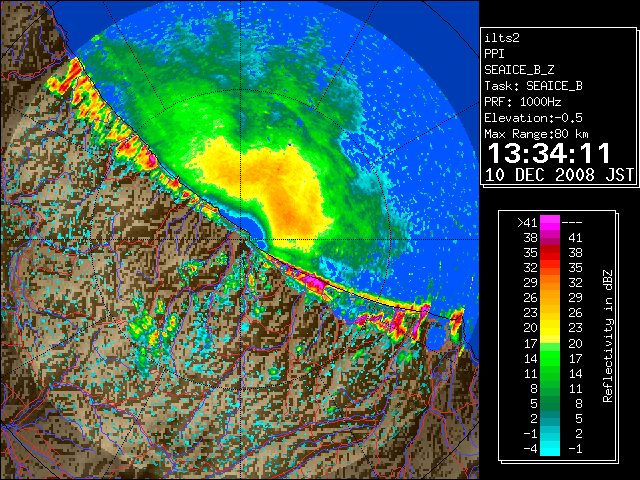Click the 'Reflectivity in dBZ' legend title
The height and width of the screenshot is (480, 640).
608,336
